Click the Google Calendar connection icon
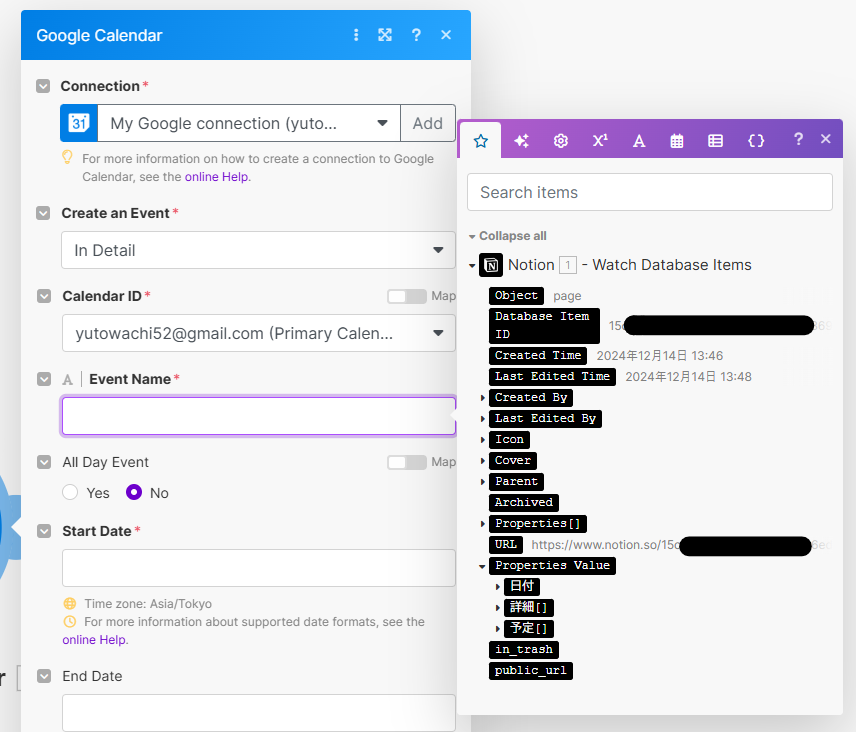 pos(79,123)
